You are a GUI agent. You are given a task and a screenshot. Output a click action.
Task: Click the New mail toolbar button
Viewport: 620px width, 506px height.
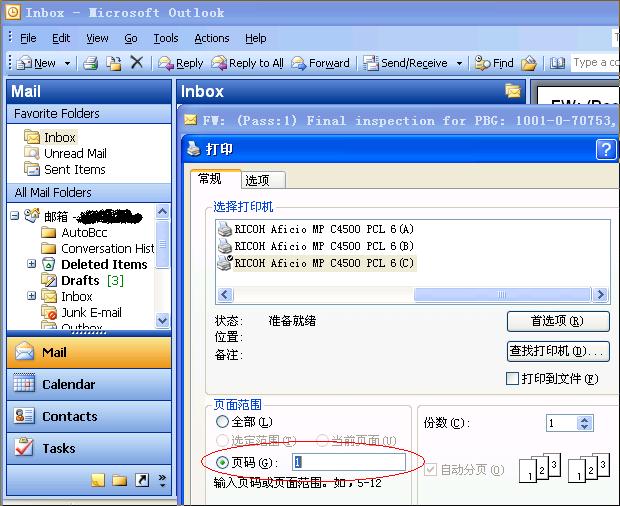36,63
